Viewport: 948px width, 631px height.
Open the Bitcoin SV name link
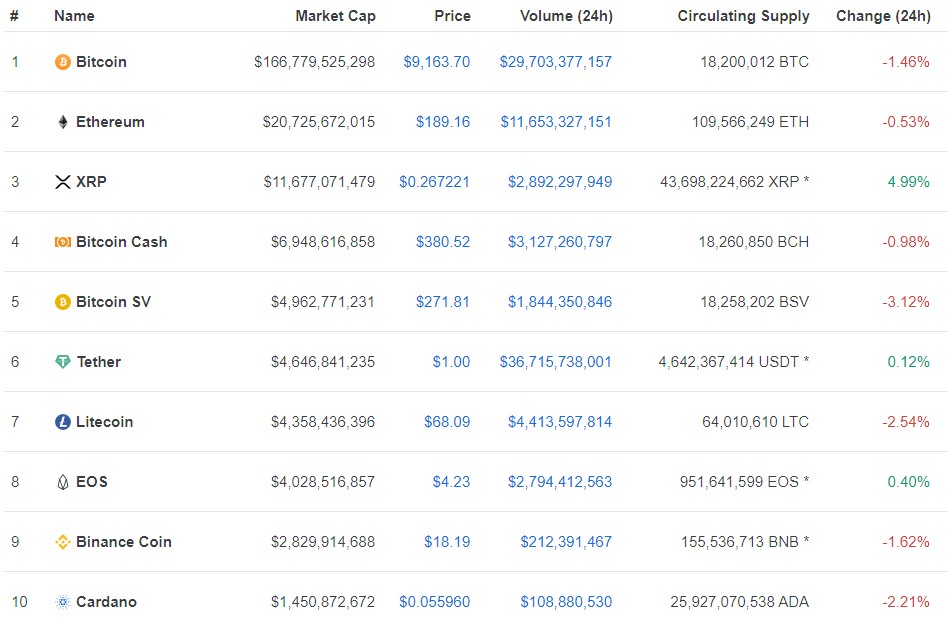click(x=113, y=302)
